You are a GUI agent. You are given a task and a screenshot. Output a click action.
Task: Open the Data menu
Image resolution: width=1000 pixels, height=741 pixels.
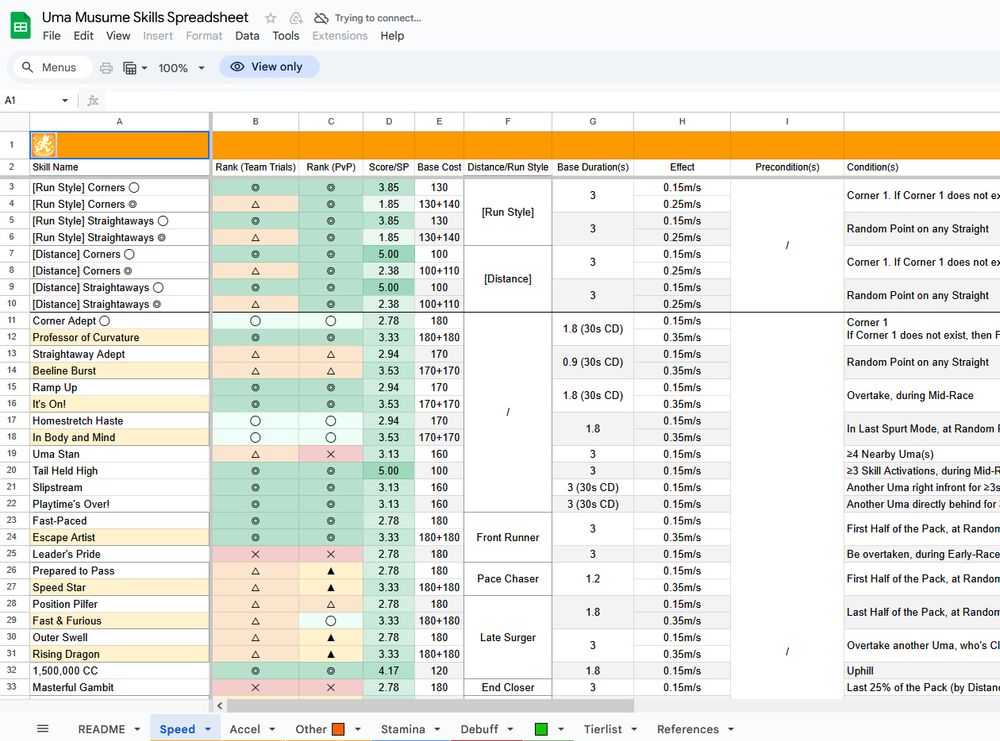coord(247,36)
